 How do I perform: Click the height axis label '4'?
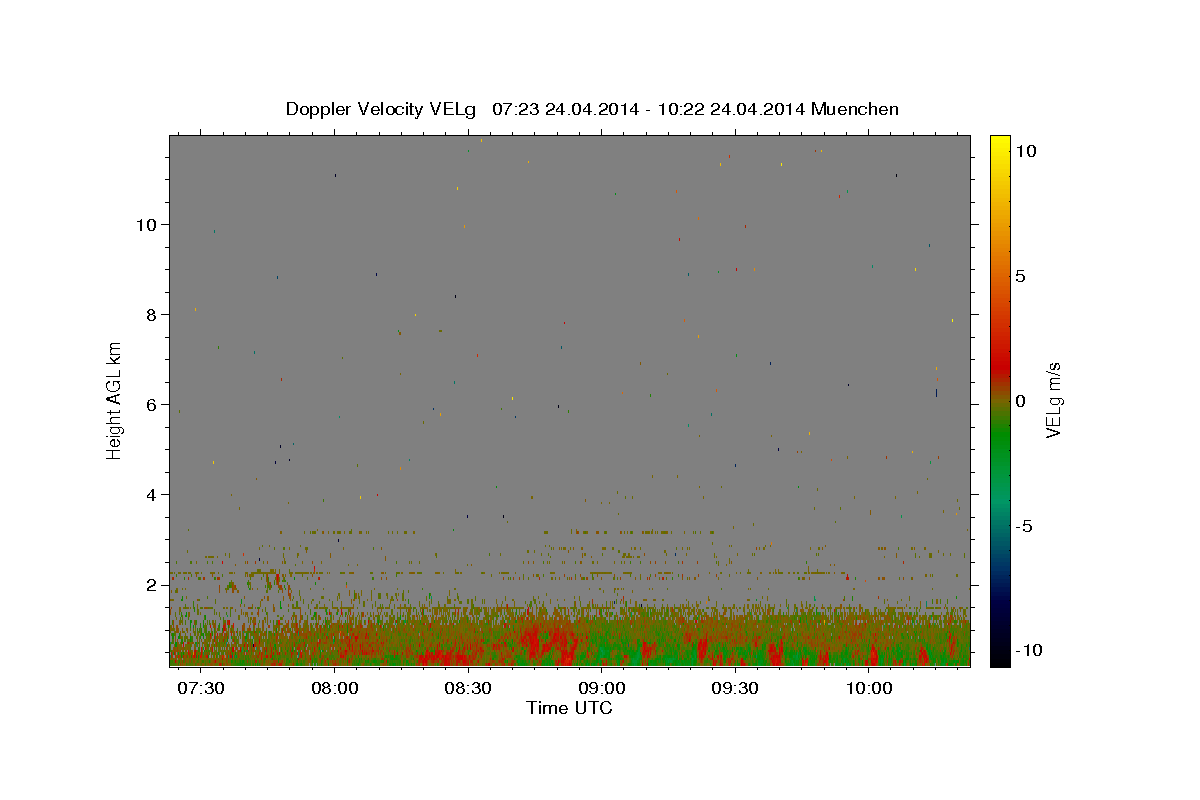(x=152, y=495)
